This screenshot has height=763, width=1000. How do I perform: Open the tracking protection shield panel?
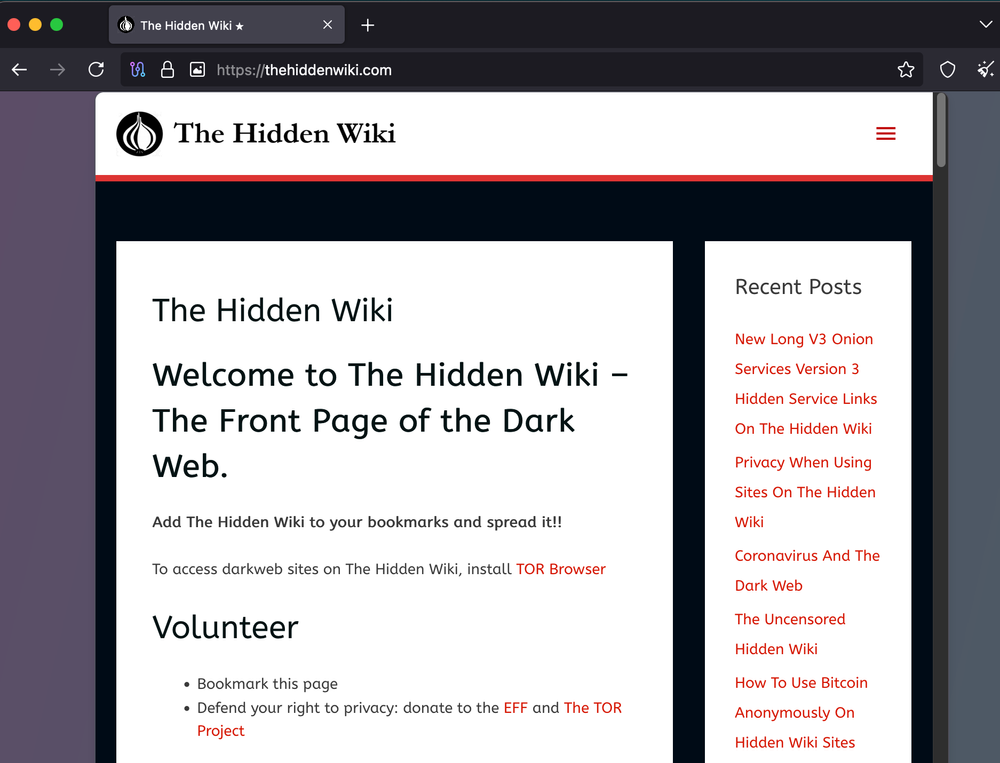click(x=946, y=69)
